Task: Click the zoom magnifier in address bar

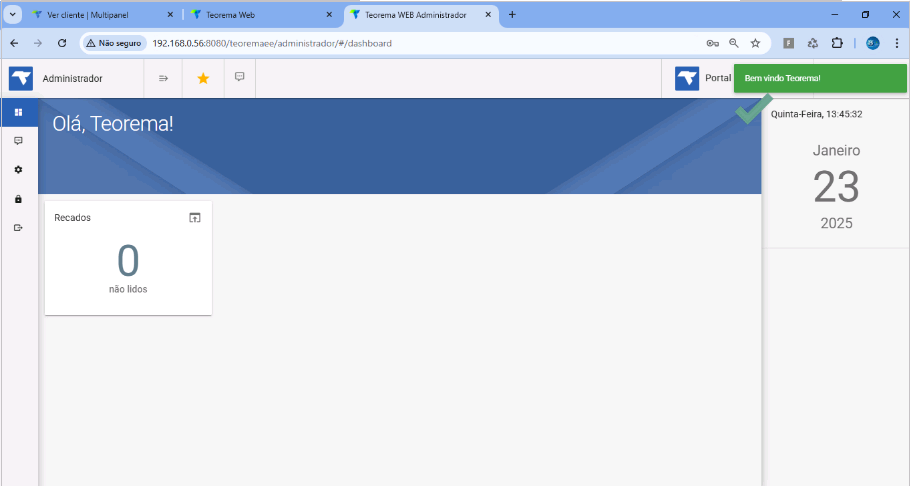Action: (x=734, y=43)
